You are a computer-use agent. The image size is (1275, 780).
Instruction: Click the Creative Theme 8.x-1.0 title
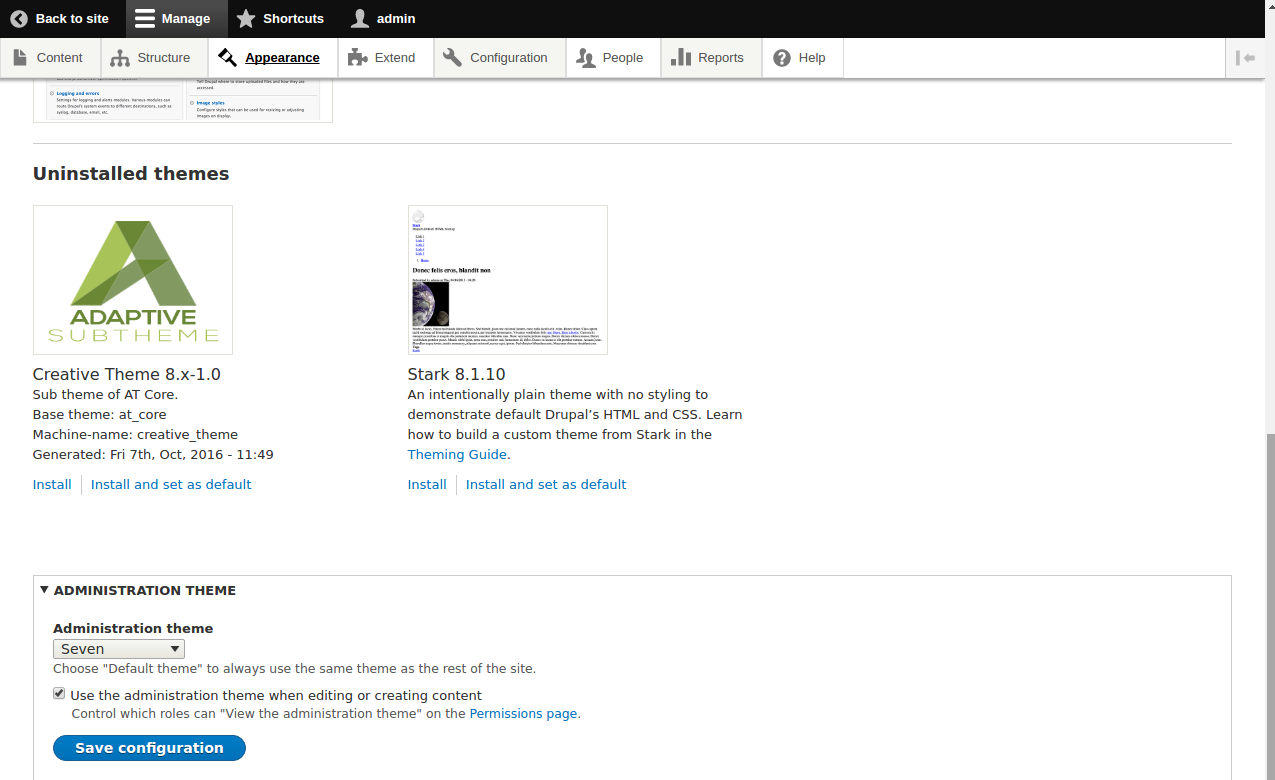tap(127, 374)
